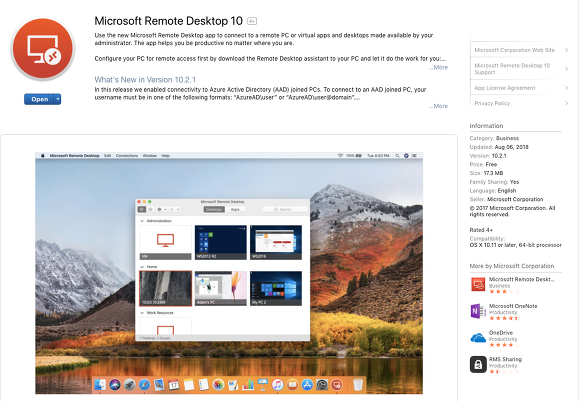Click Apple logo in preview menu bar
The image size is (580, 401).
coord(42,156)
